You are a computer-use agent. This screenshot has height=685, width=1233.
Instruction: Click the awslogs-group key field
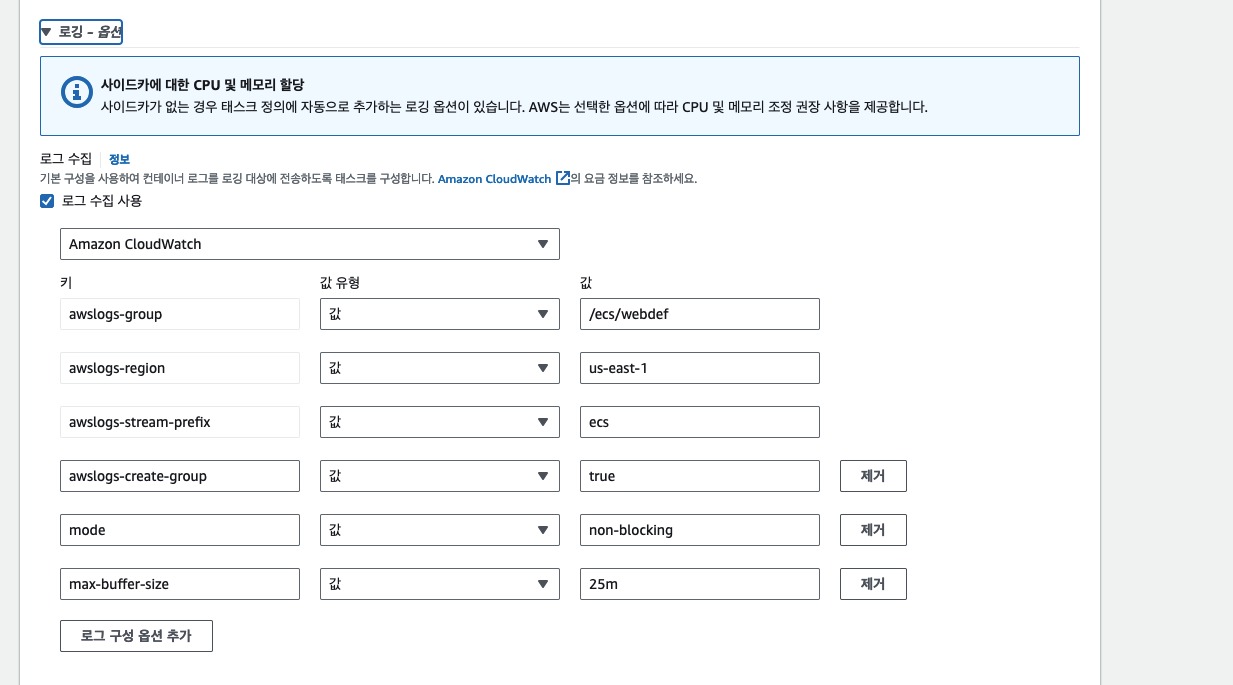(180, 314)
